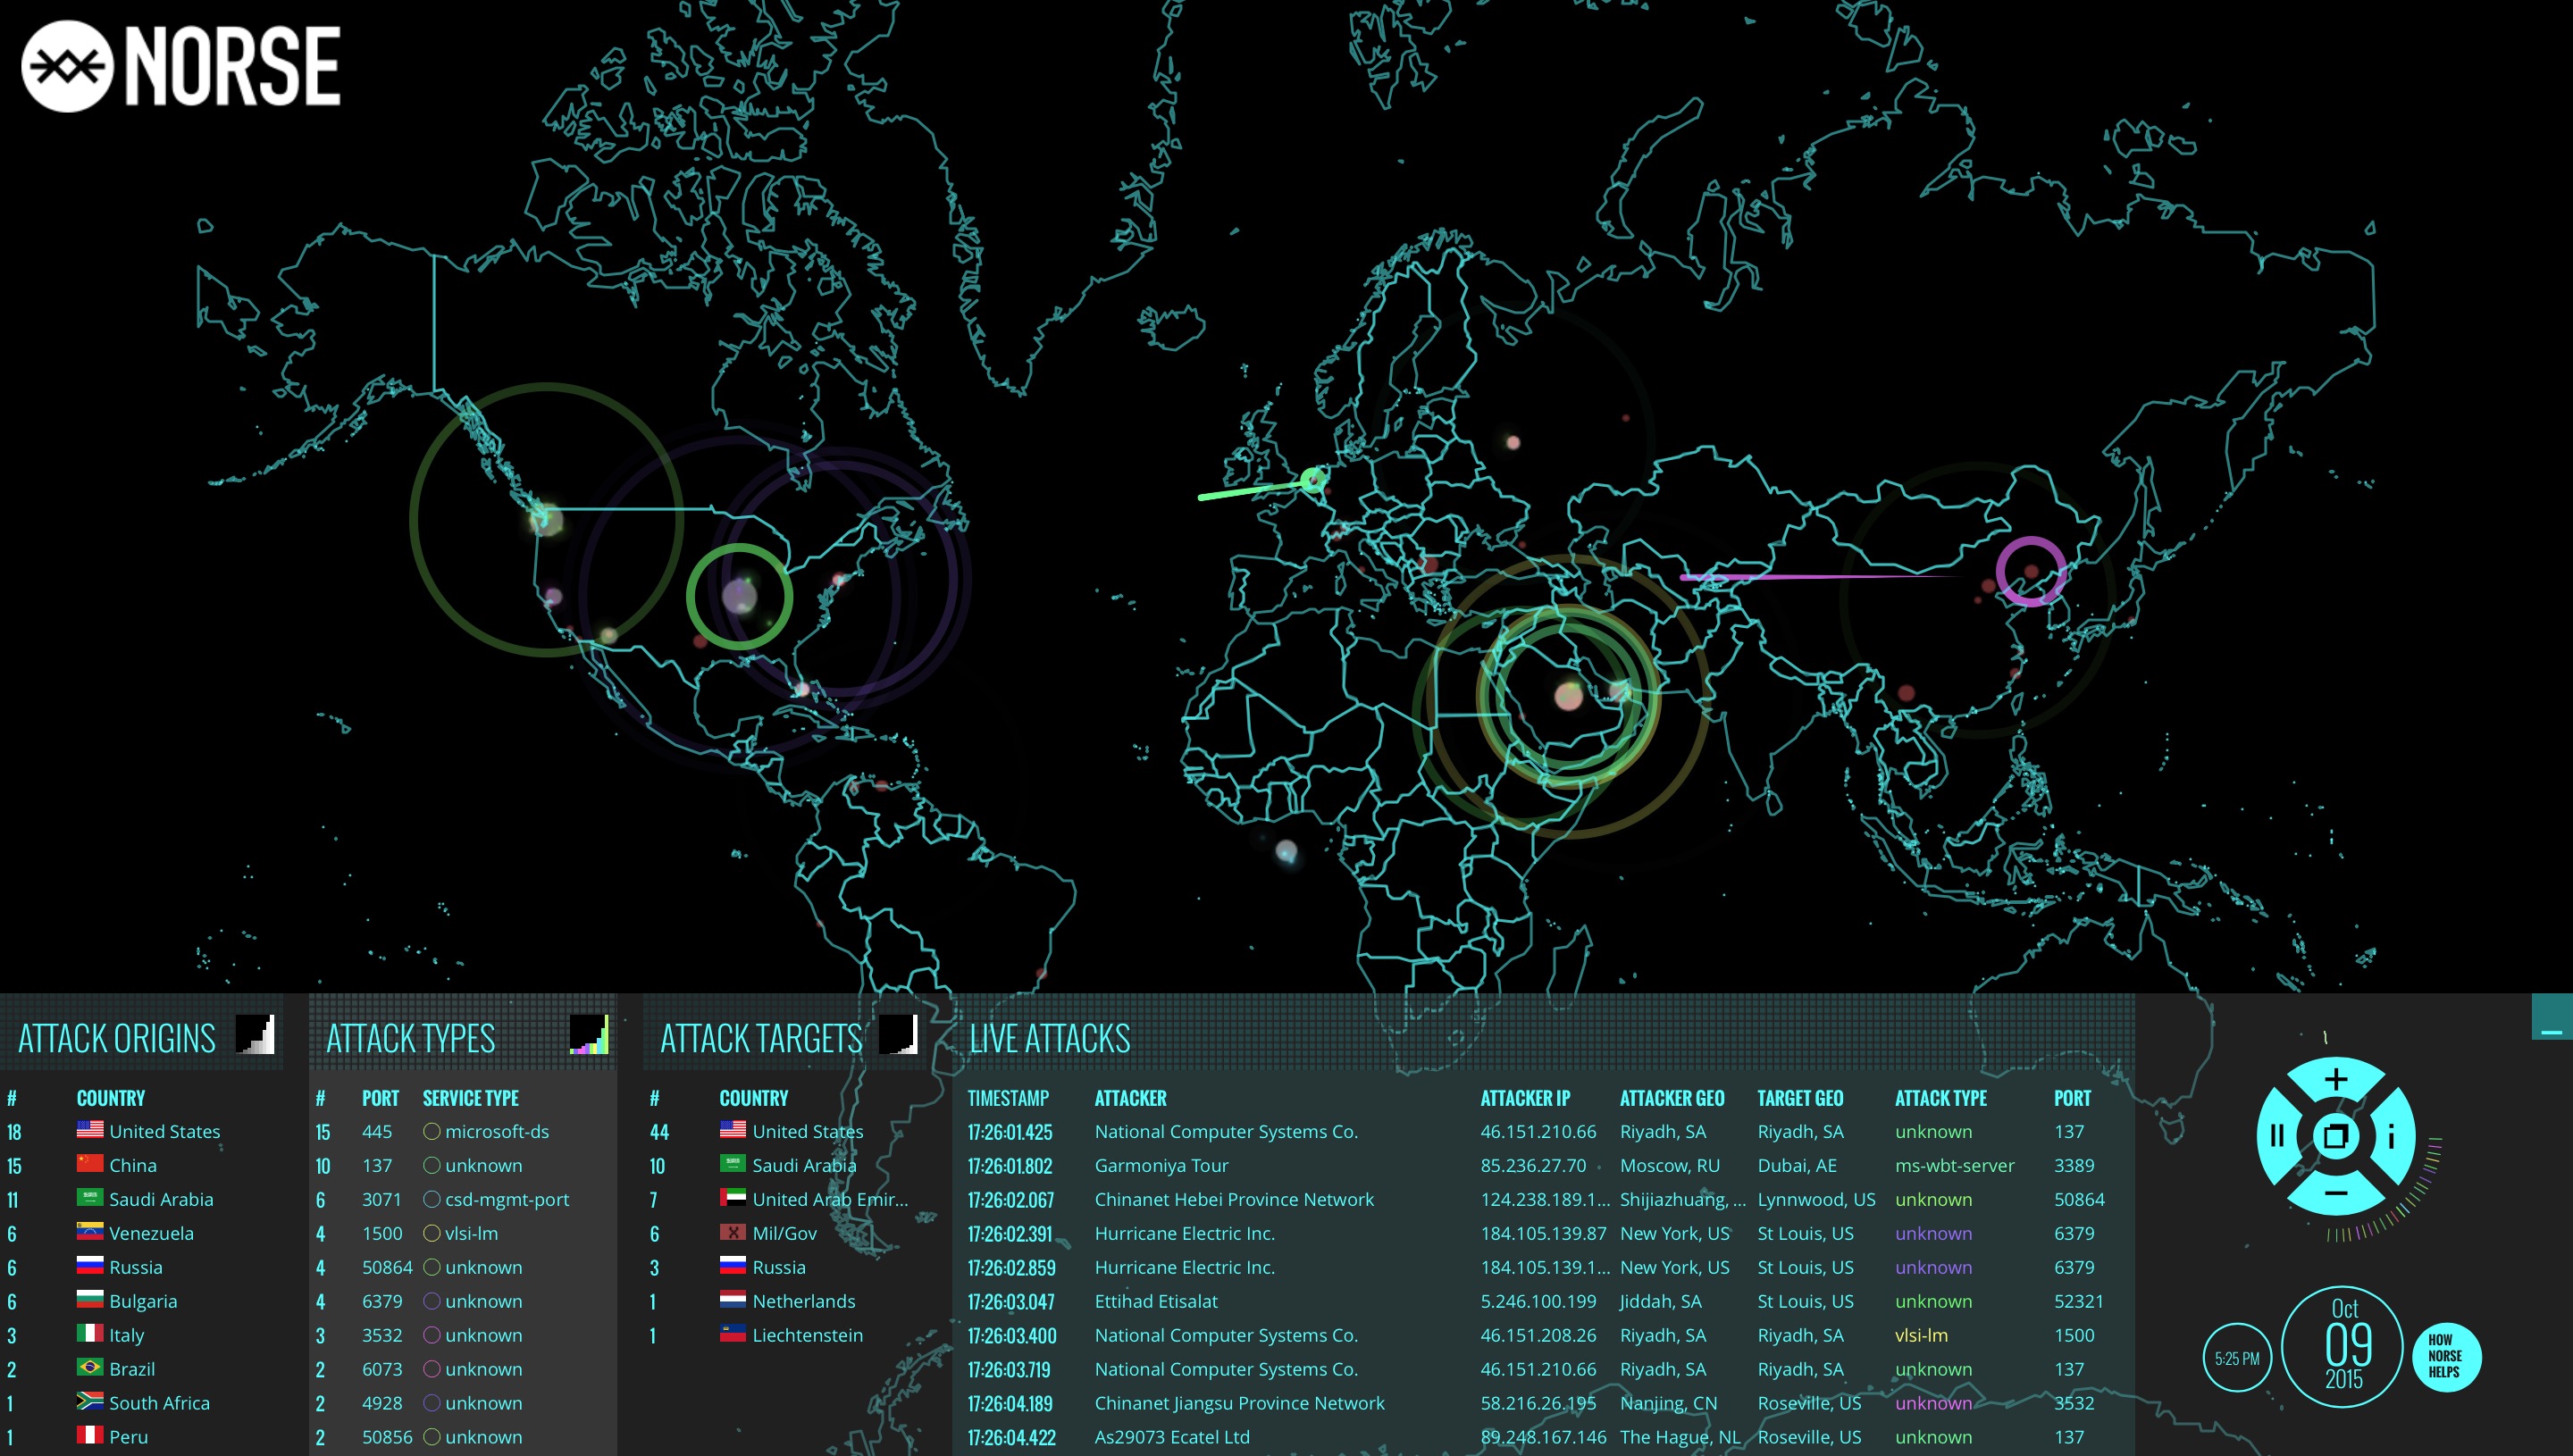The width and height of the screenshot is (2573, 1456).
Task: Click South Africa flag in Attack Origins
Action: (90, 1402)
